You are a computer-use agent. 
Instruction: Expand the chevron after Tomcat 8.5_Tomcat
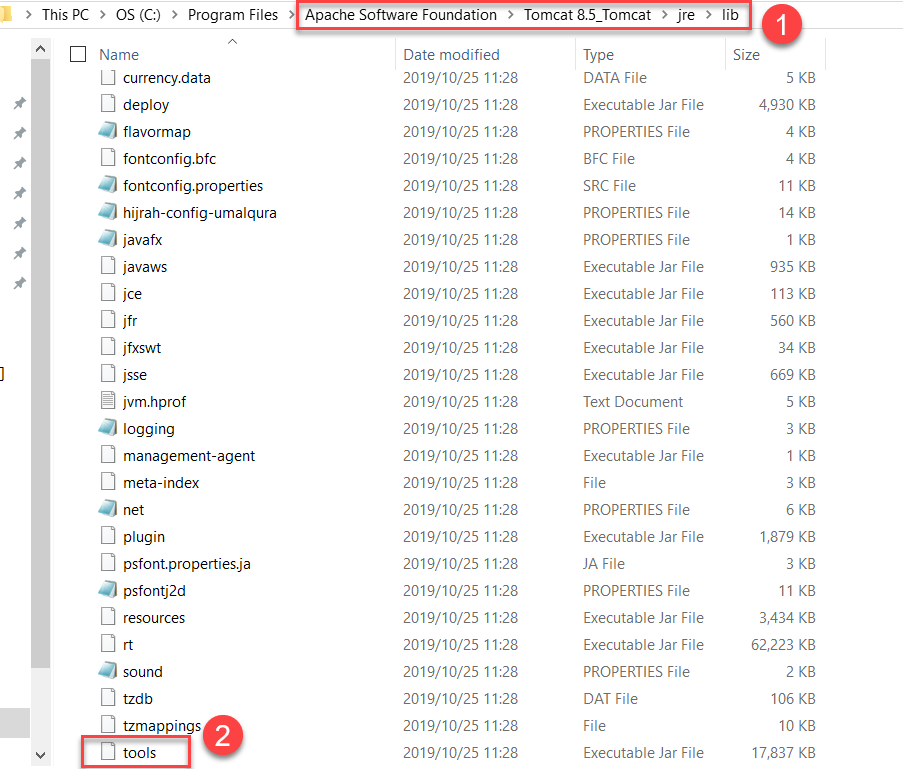pos(665,14)
